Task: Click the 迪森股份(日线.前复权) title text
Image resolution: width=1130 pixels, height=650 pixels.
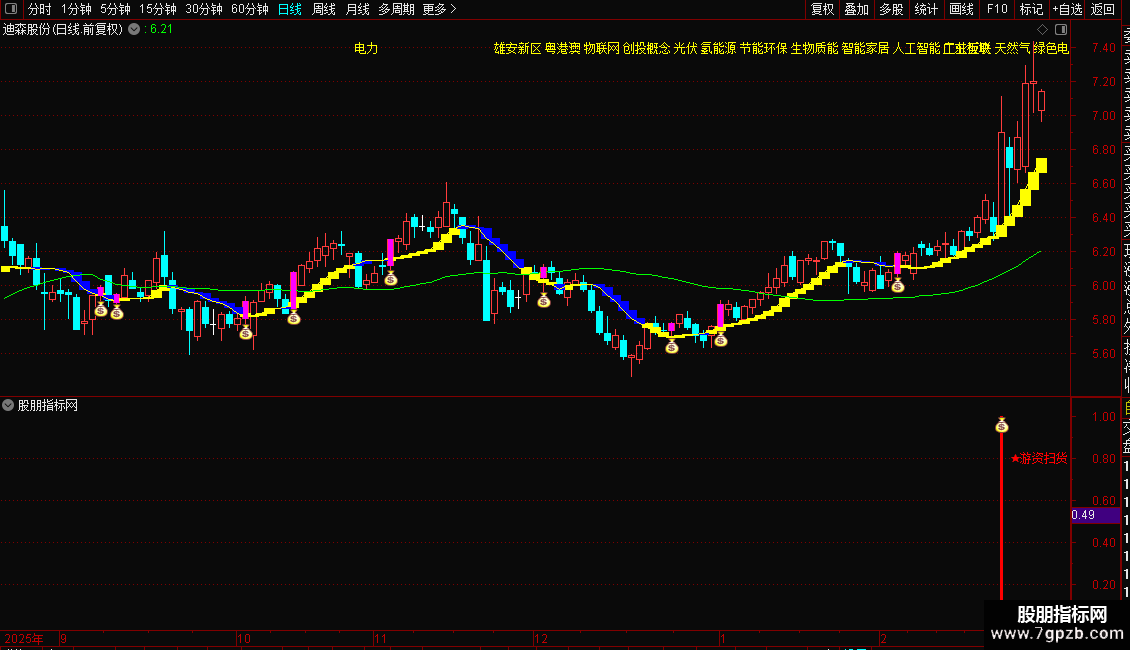Action: [63, 30]
